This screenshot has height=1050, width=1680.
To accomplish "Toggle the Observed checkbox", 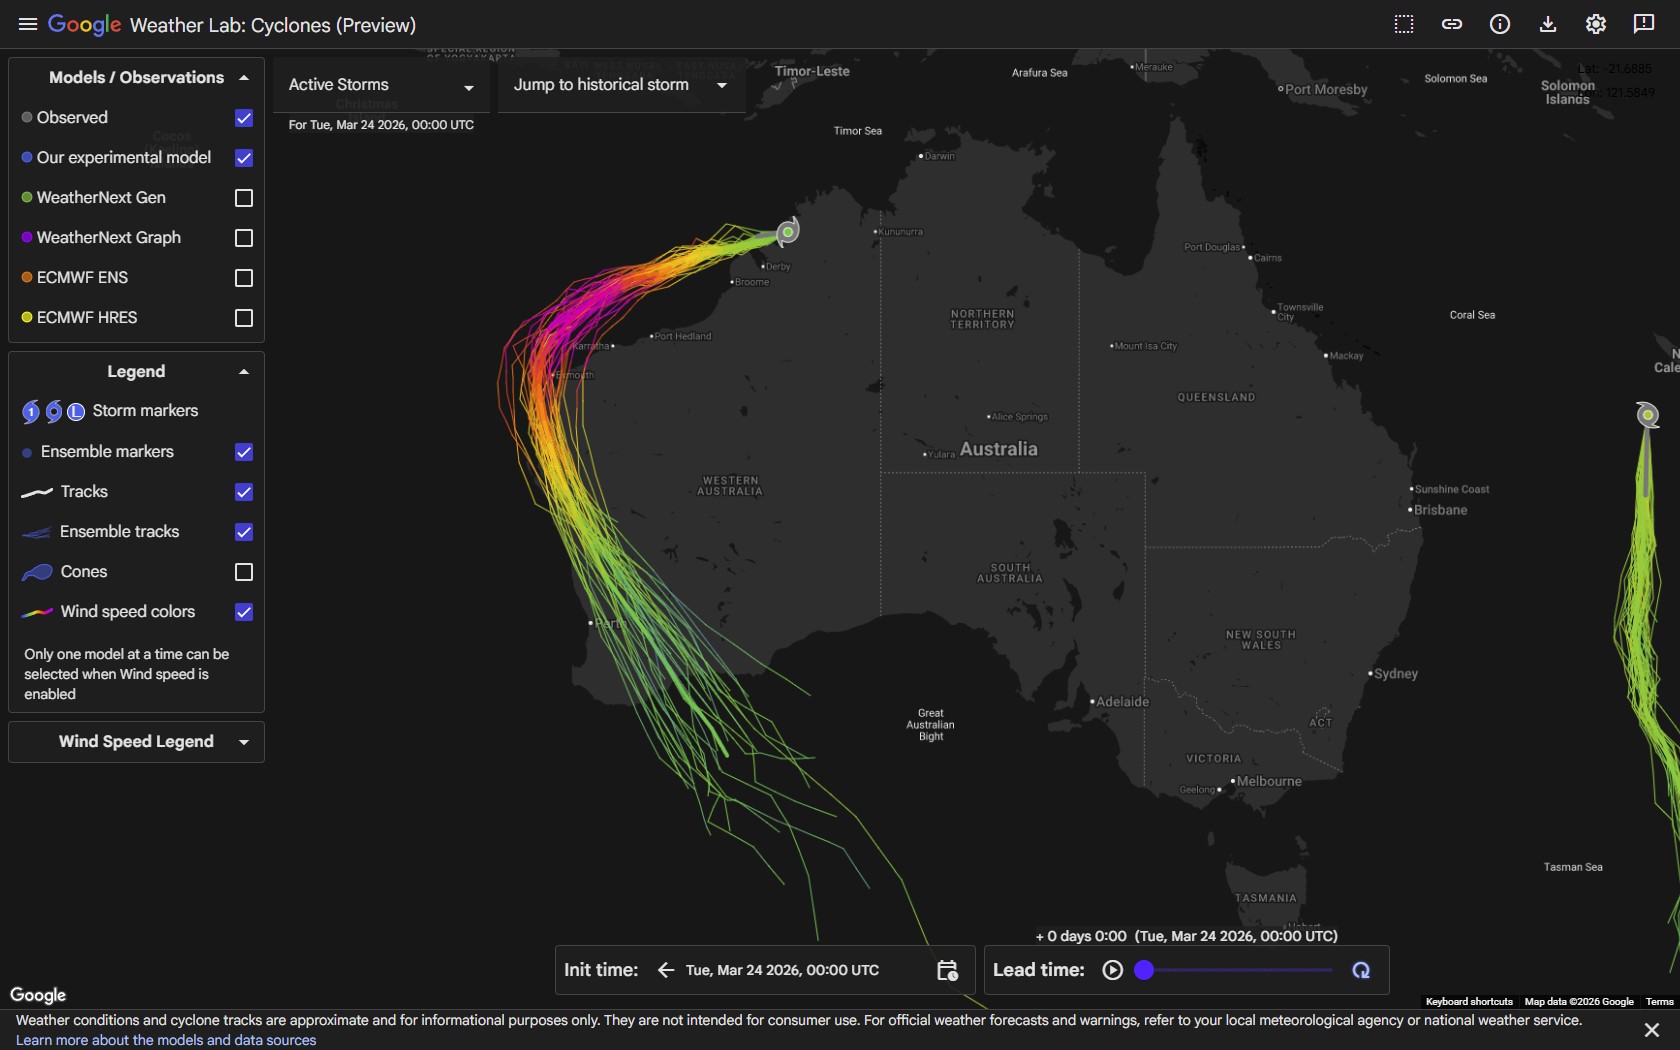I will 244,118.
